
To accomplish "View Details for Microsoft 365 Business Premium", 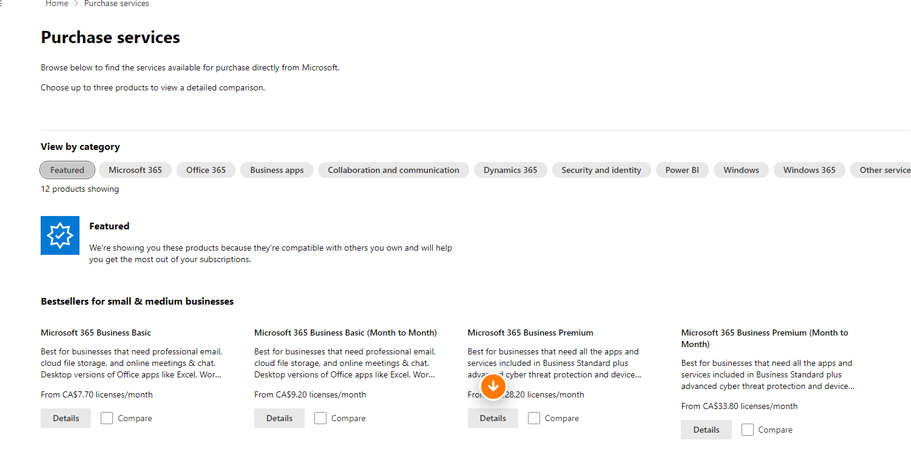I will click(493, 418).
